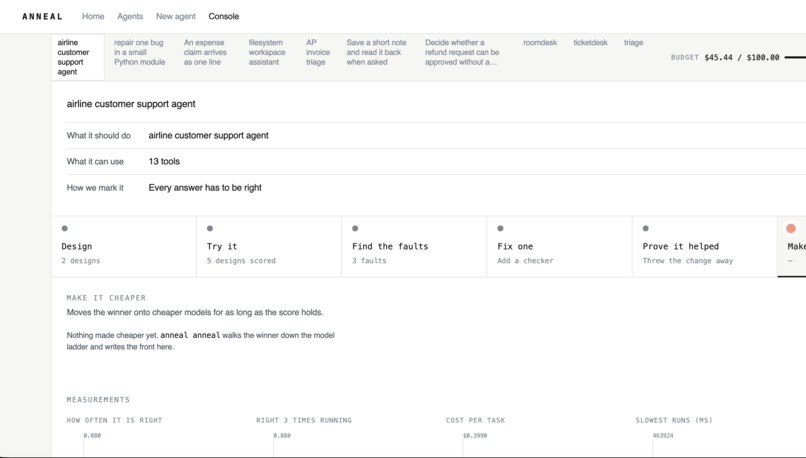Viewport: 806px width, 458px height.
Task: Click the status dot on Prove it helped
Action: point(646,228)
